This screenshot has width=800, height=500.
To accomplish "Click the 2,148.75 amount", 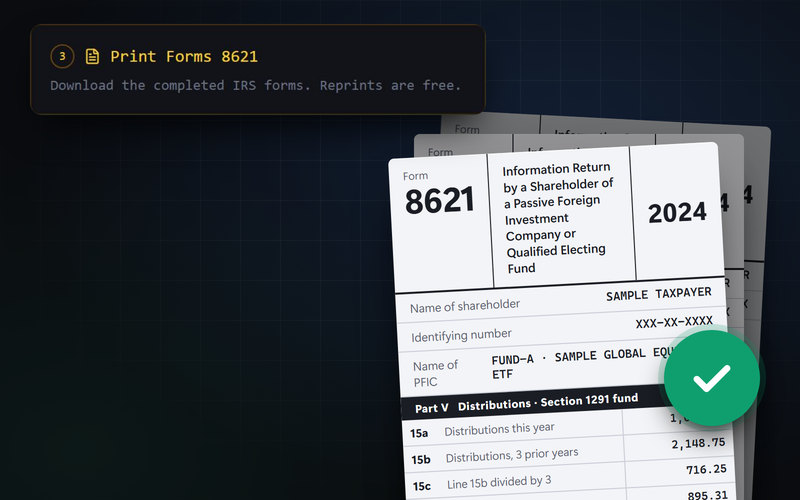I will pyautogui.click(x=698, y=443).
